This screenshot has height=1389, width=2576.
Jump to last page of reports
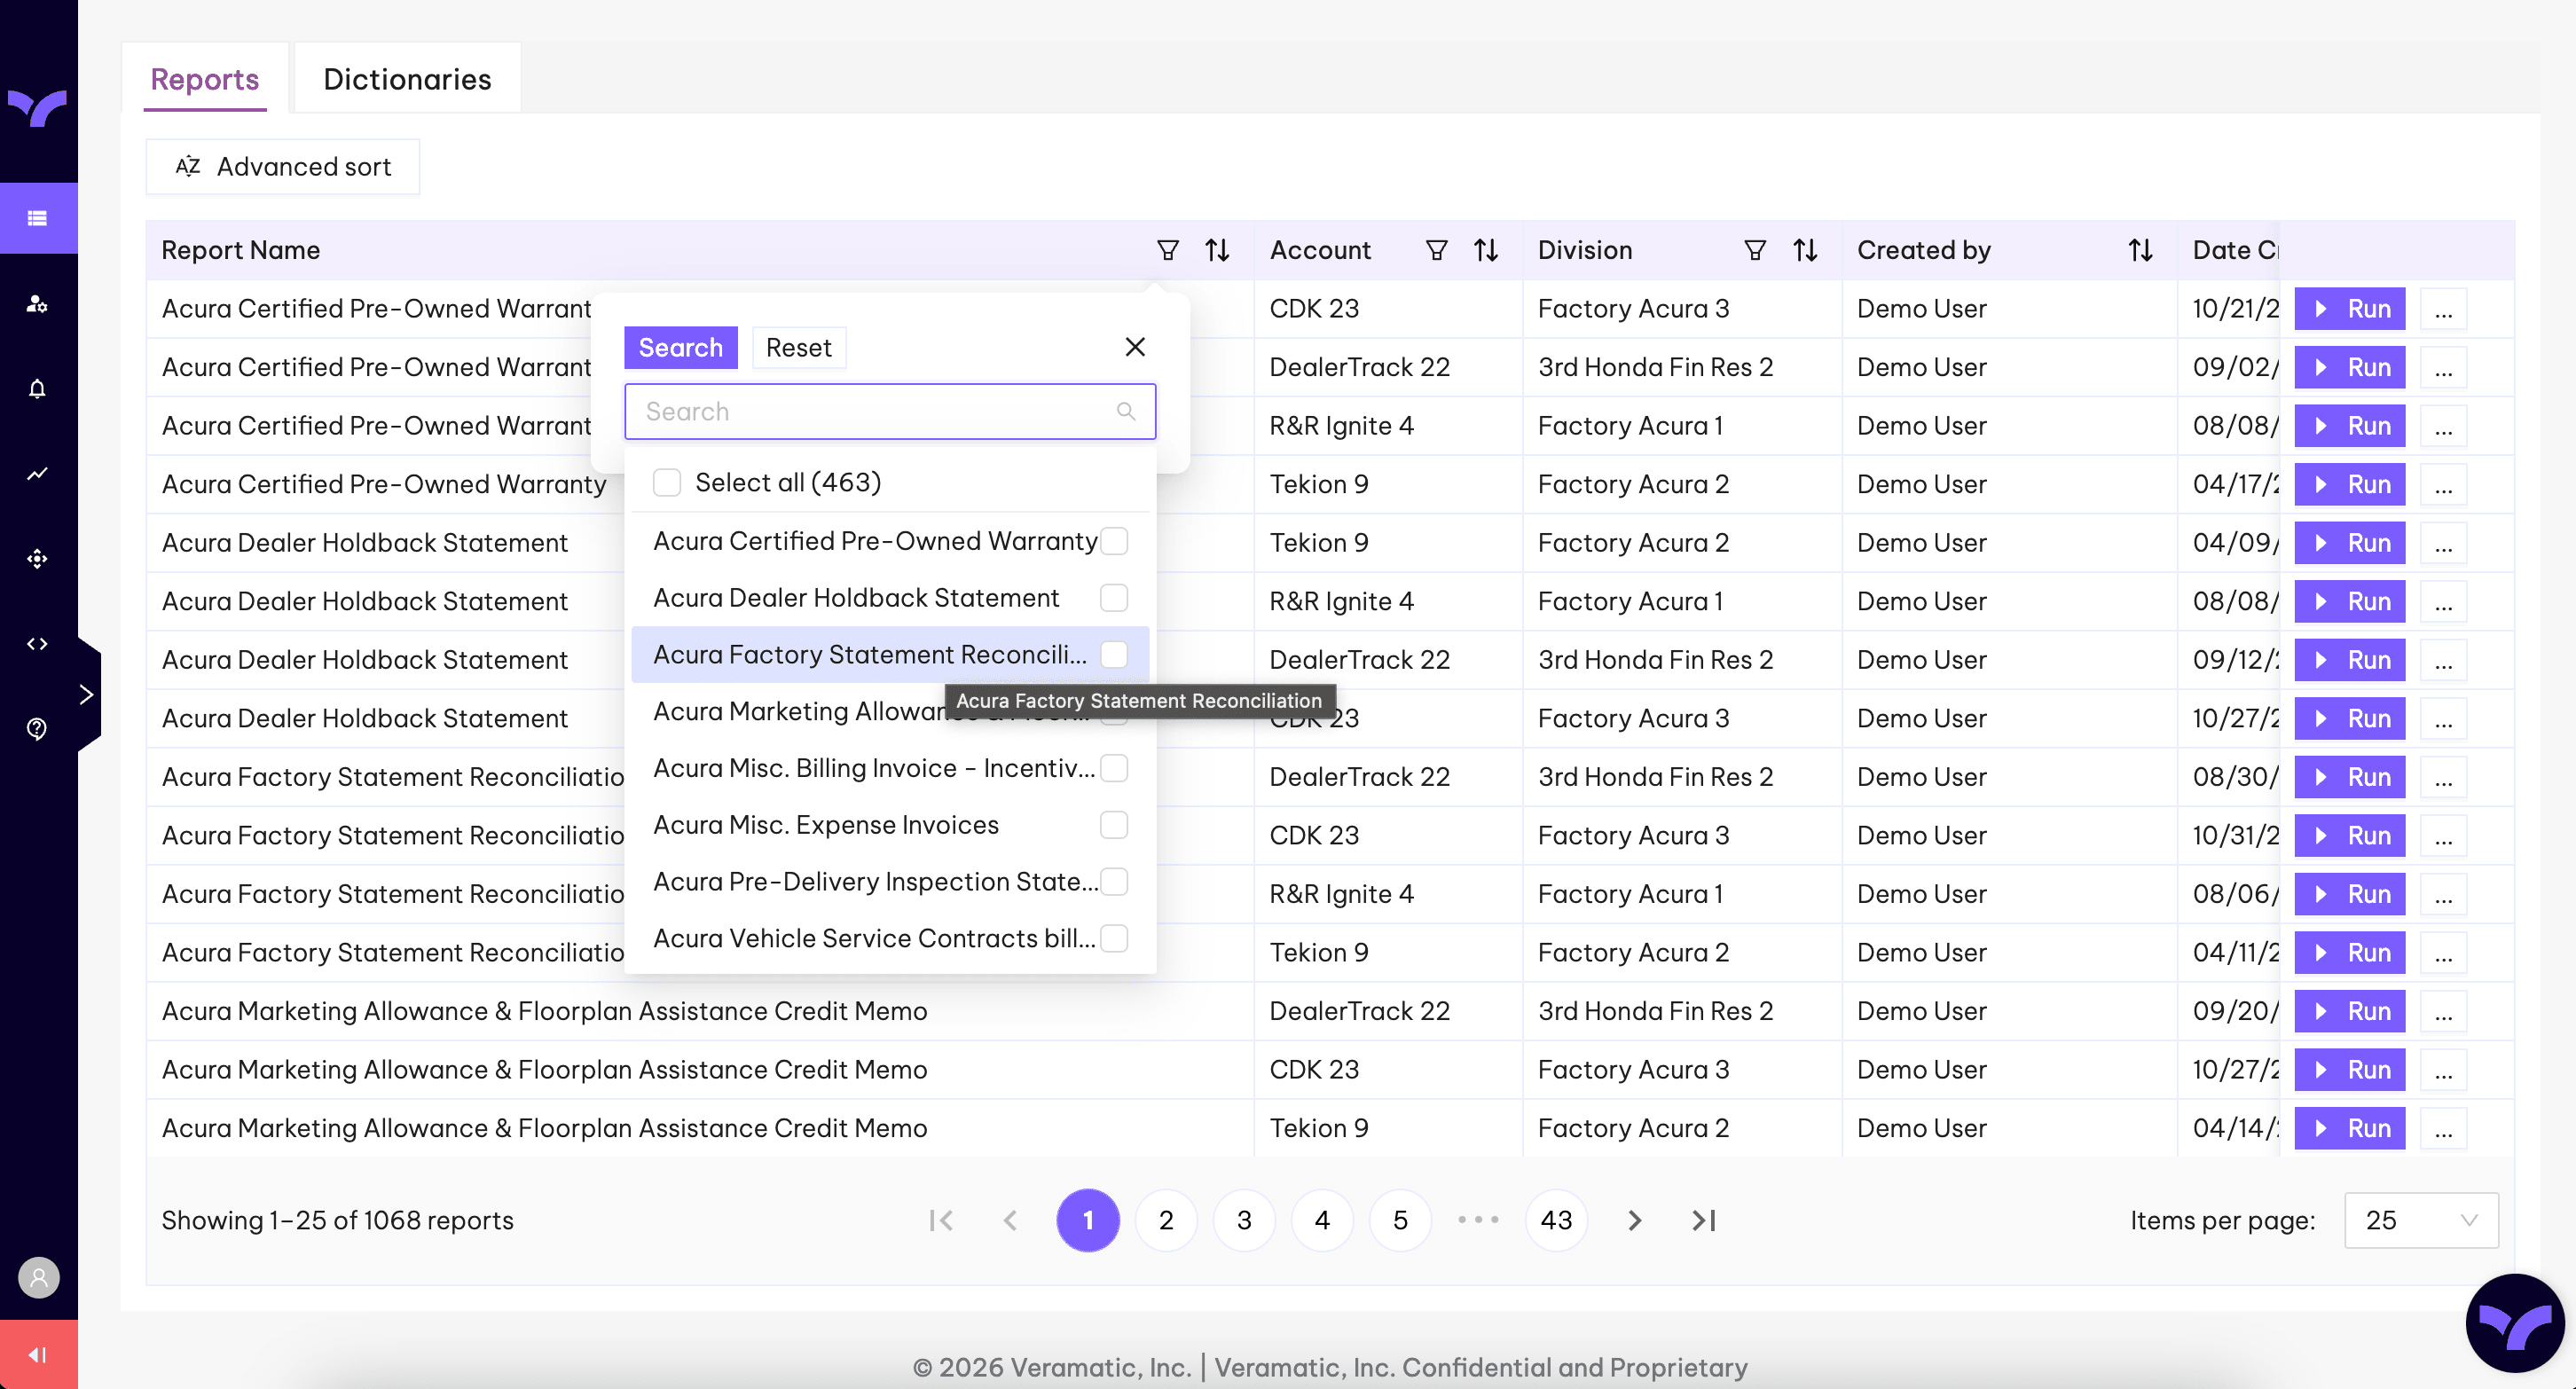coord(1704,1220)
